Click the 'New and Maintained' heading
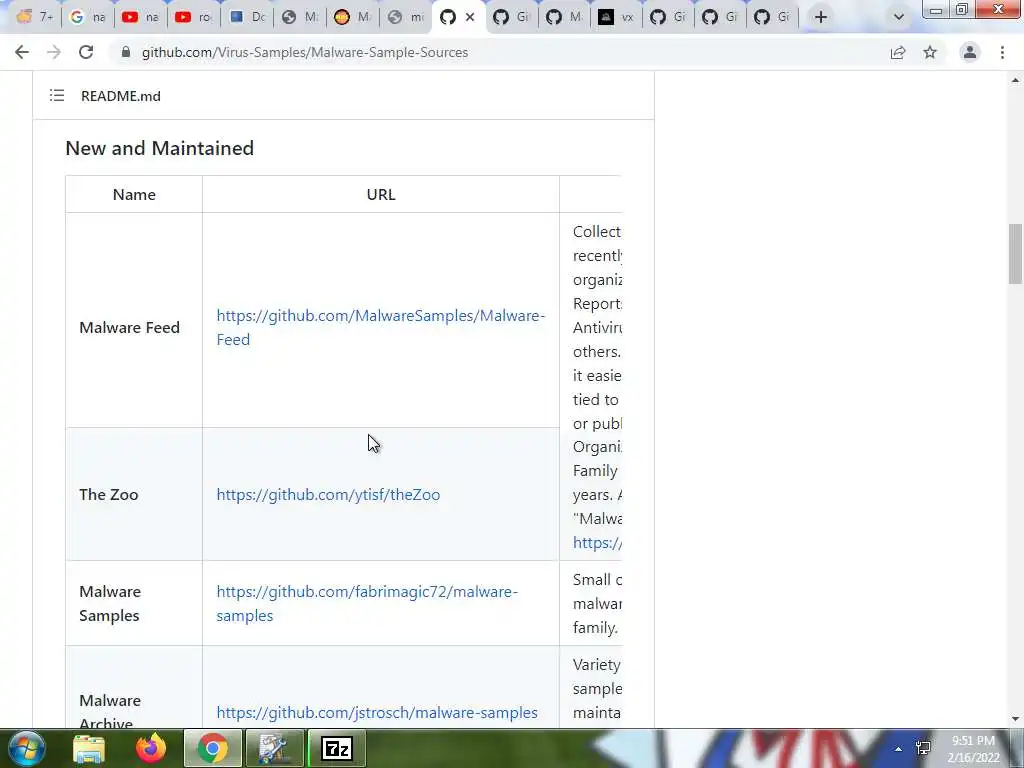Image resolution: width=1024 pixels, height=768 pixels. tap(159, 148)
